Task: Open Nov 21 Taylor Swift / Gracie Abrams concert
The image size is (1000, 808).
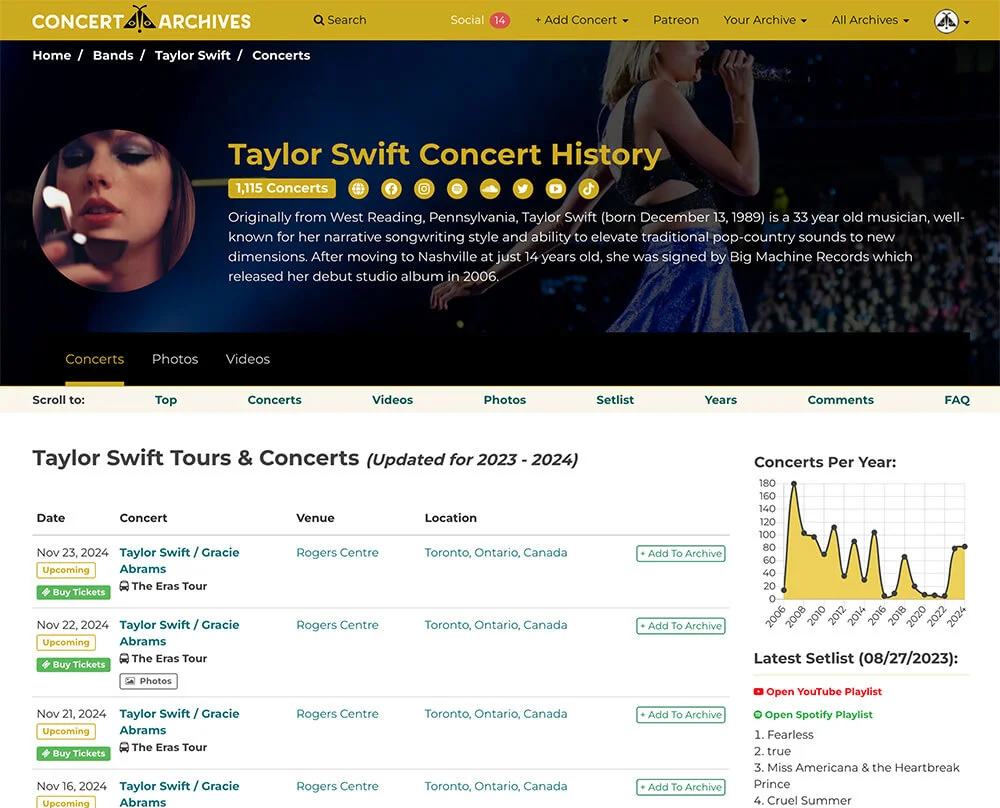Action: (179, 722)
